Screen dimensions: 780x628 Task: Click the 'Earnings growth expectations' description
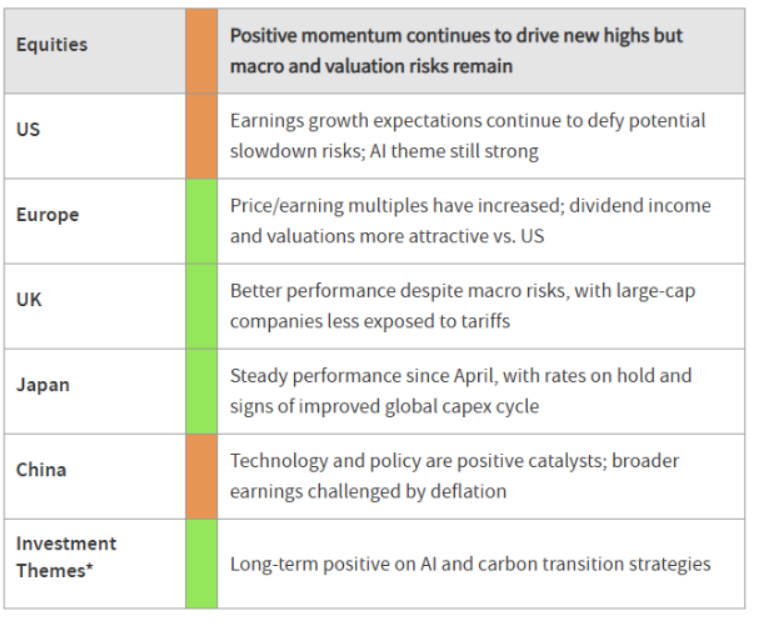click(468, 136)
